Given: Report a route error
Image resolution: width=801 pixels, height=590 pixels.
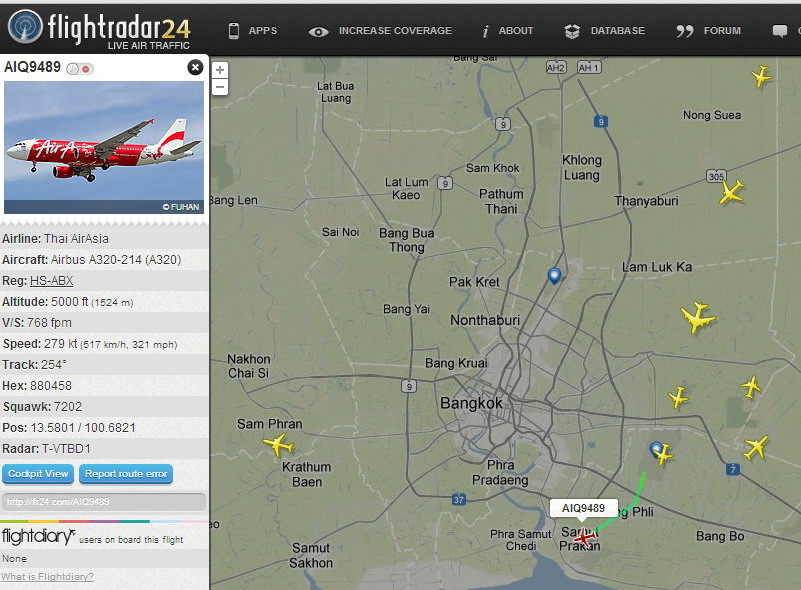Looking at the screenshot, I should (126, 474).
